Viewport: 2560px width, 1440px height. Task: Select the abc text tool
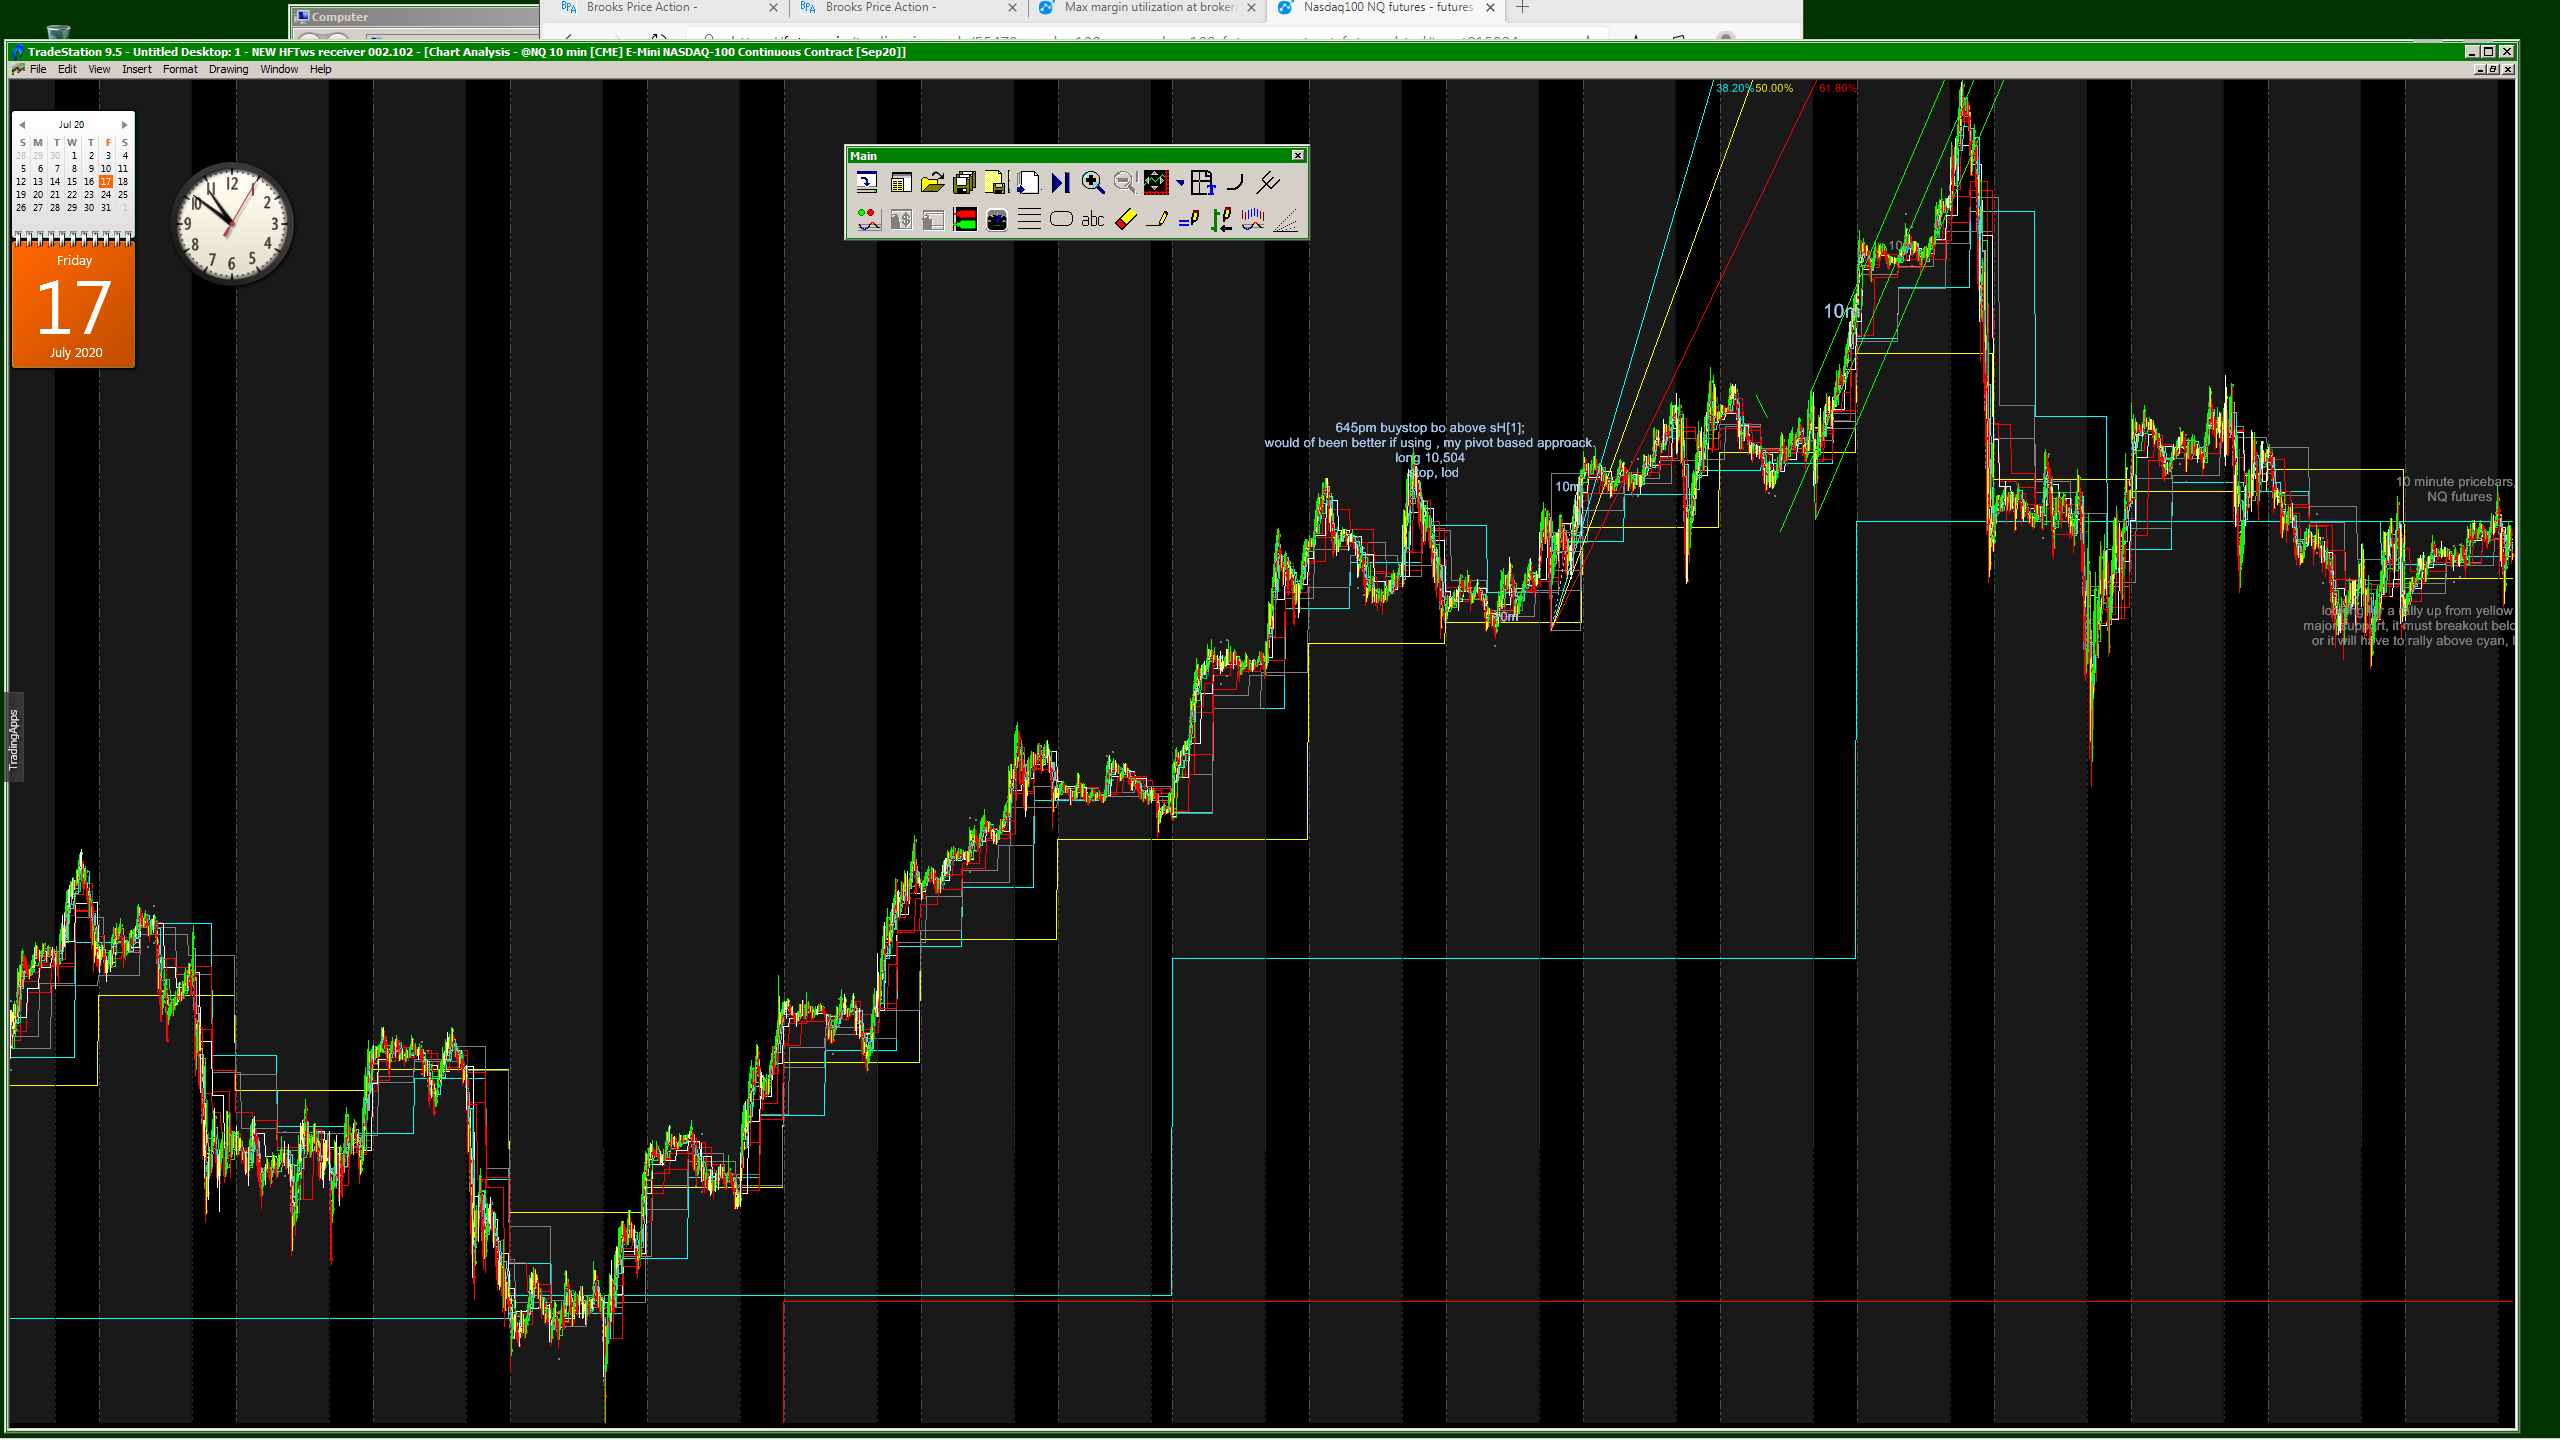(x=1093, y=219)
